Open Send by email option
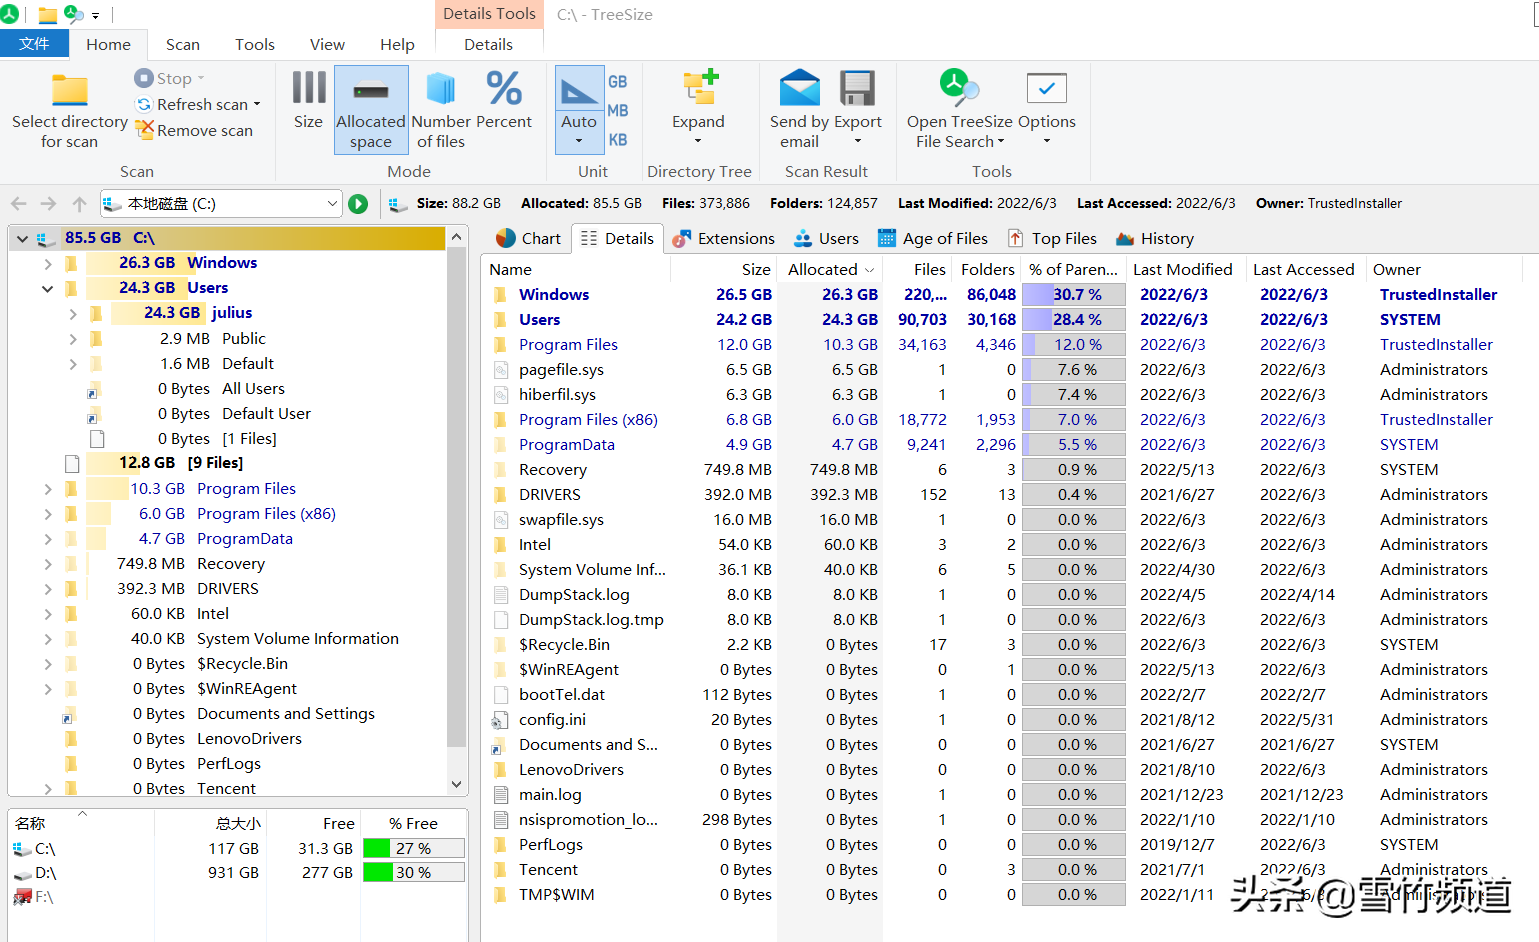1539x942 pixels. pos(799,100)
